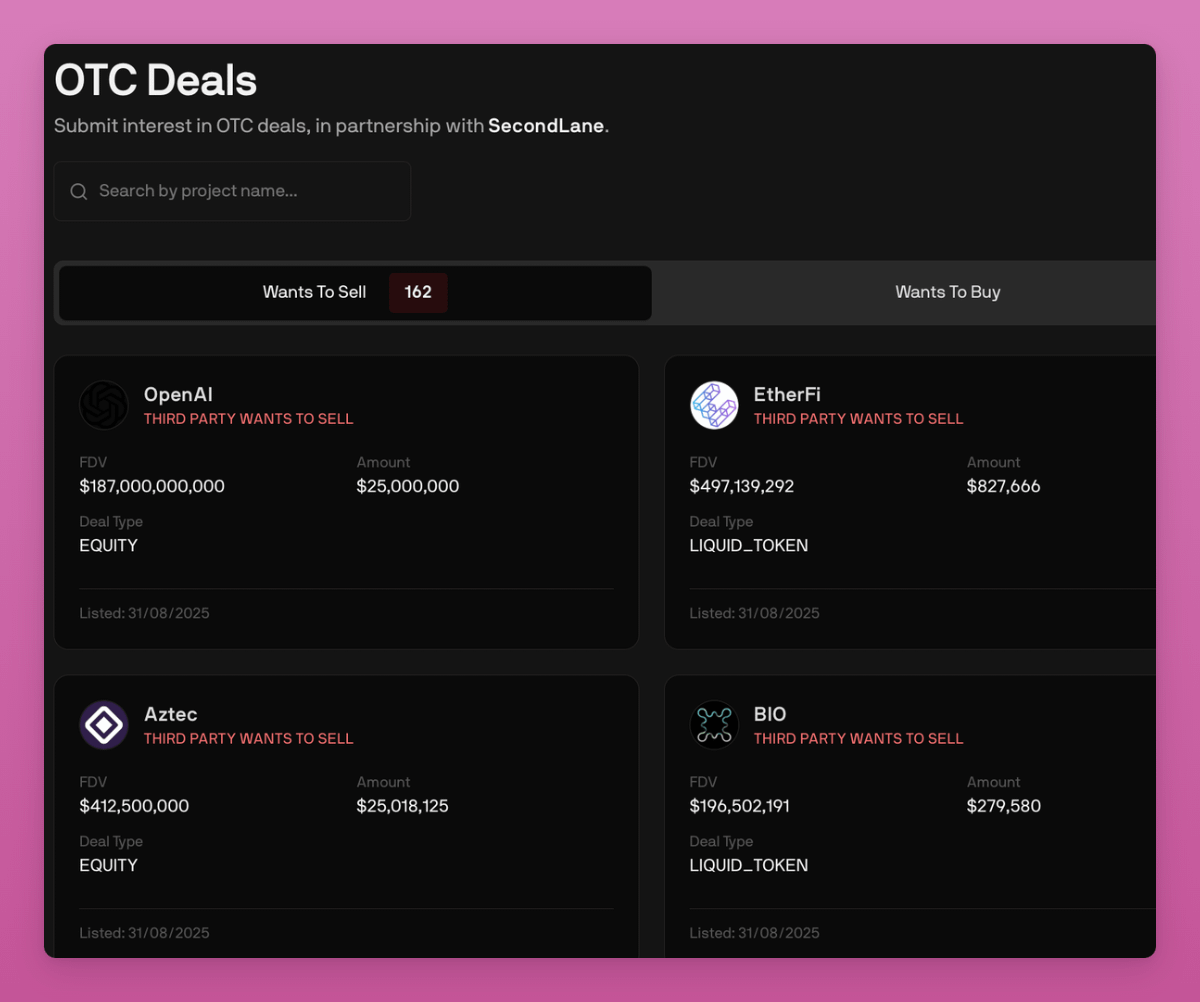Click Aztec's $25,018,125 amount value
Image resolution: width=1200 pixels, height=1002 pixels.
402,806
